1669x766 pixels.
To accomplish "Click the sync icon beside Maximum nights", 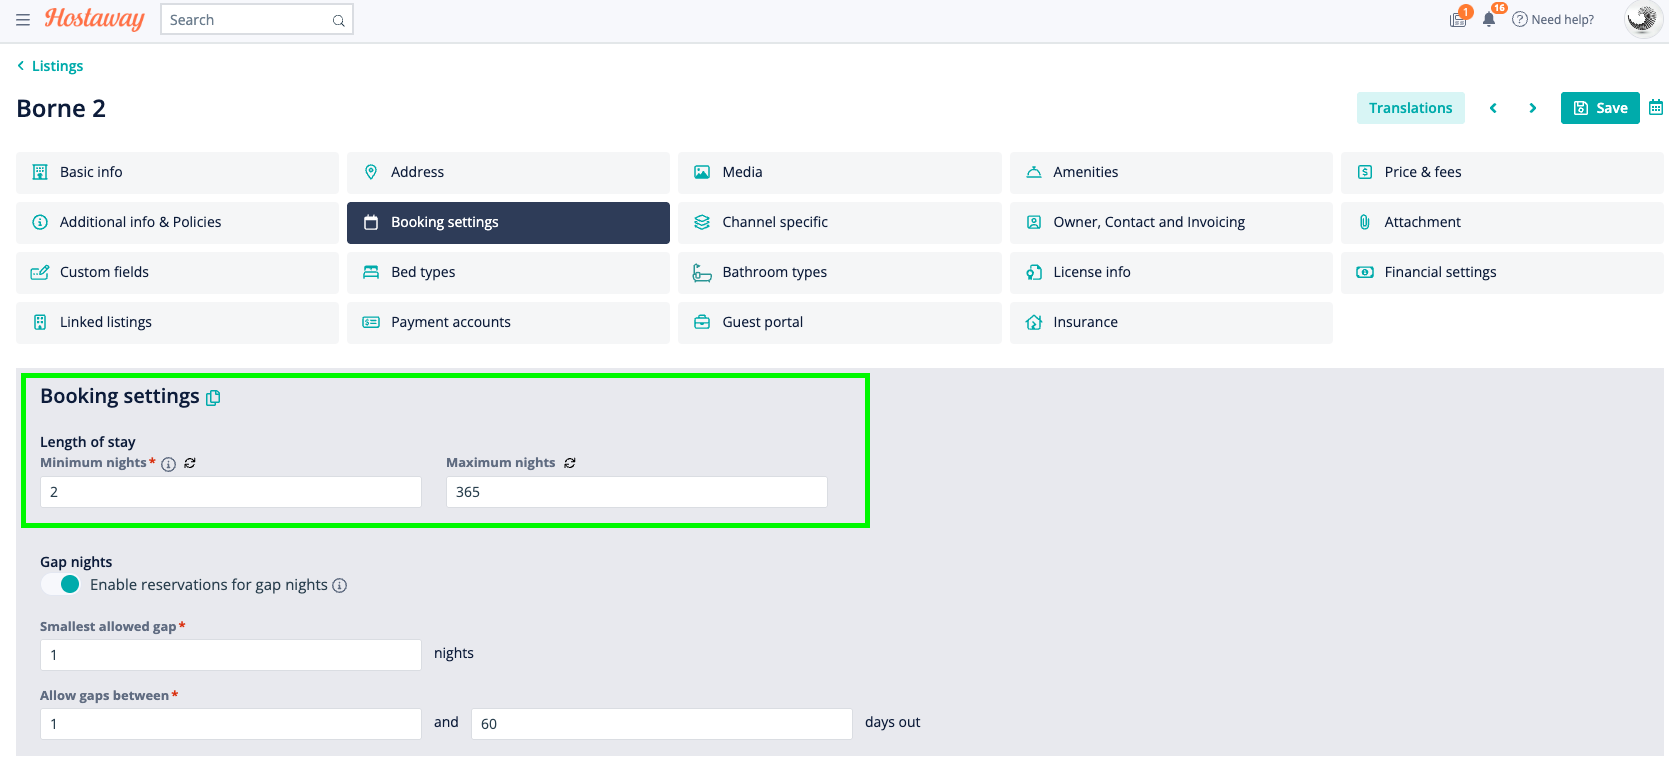I will pyautogui.click(x=570, y=463).
